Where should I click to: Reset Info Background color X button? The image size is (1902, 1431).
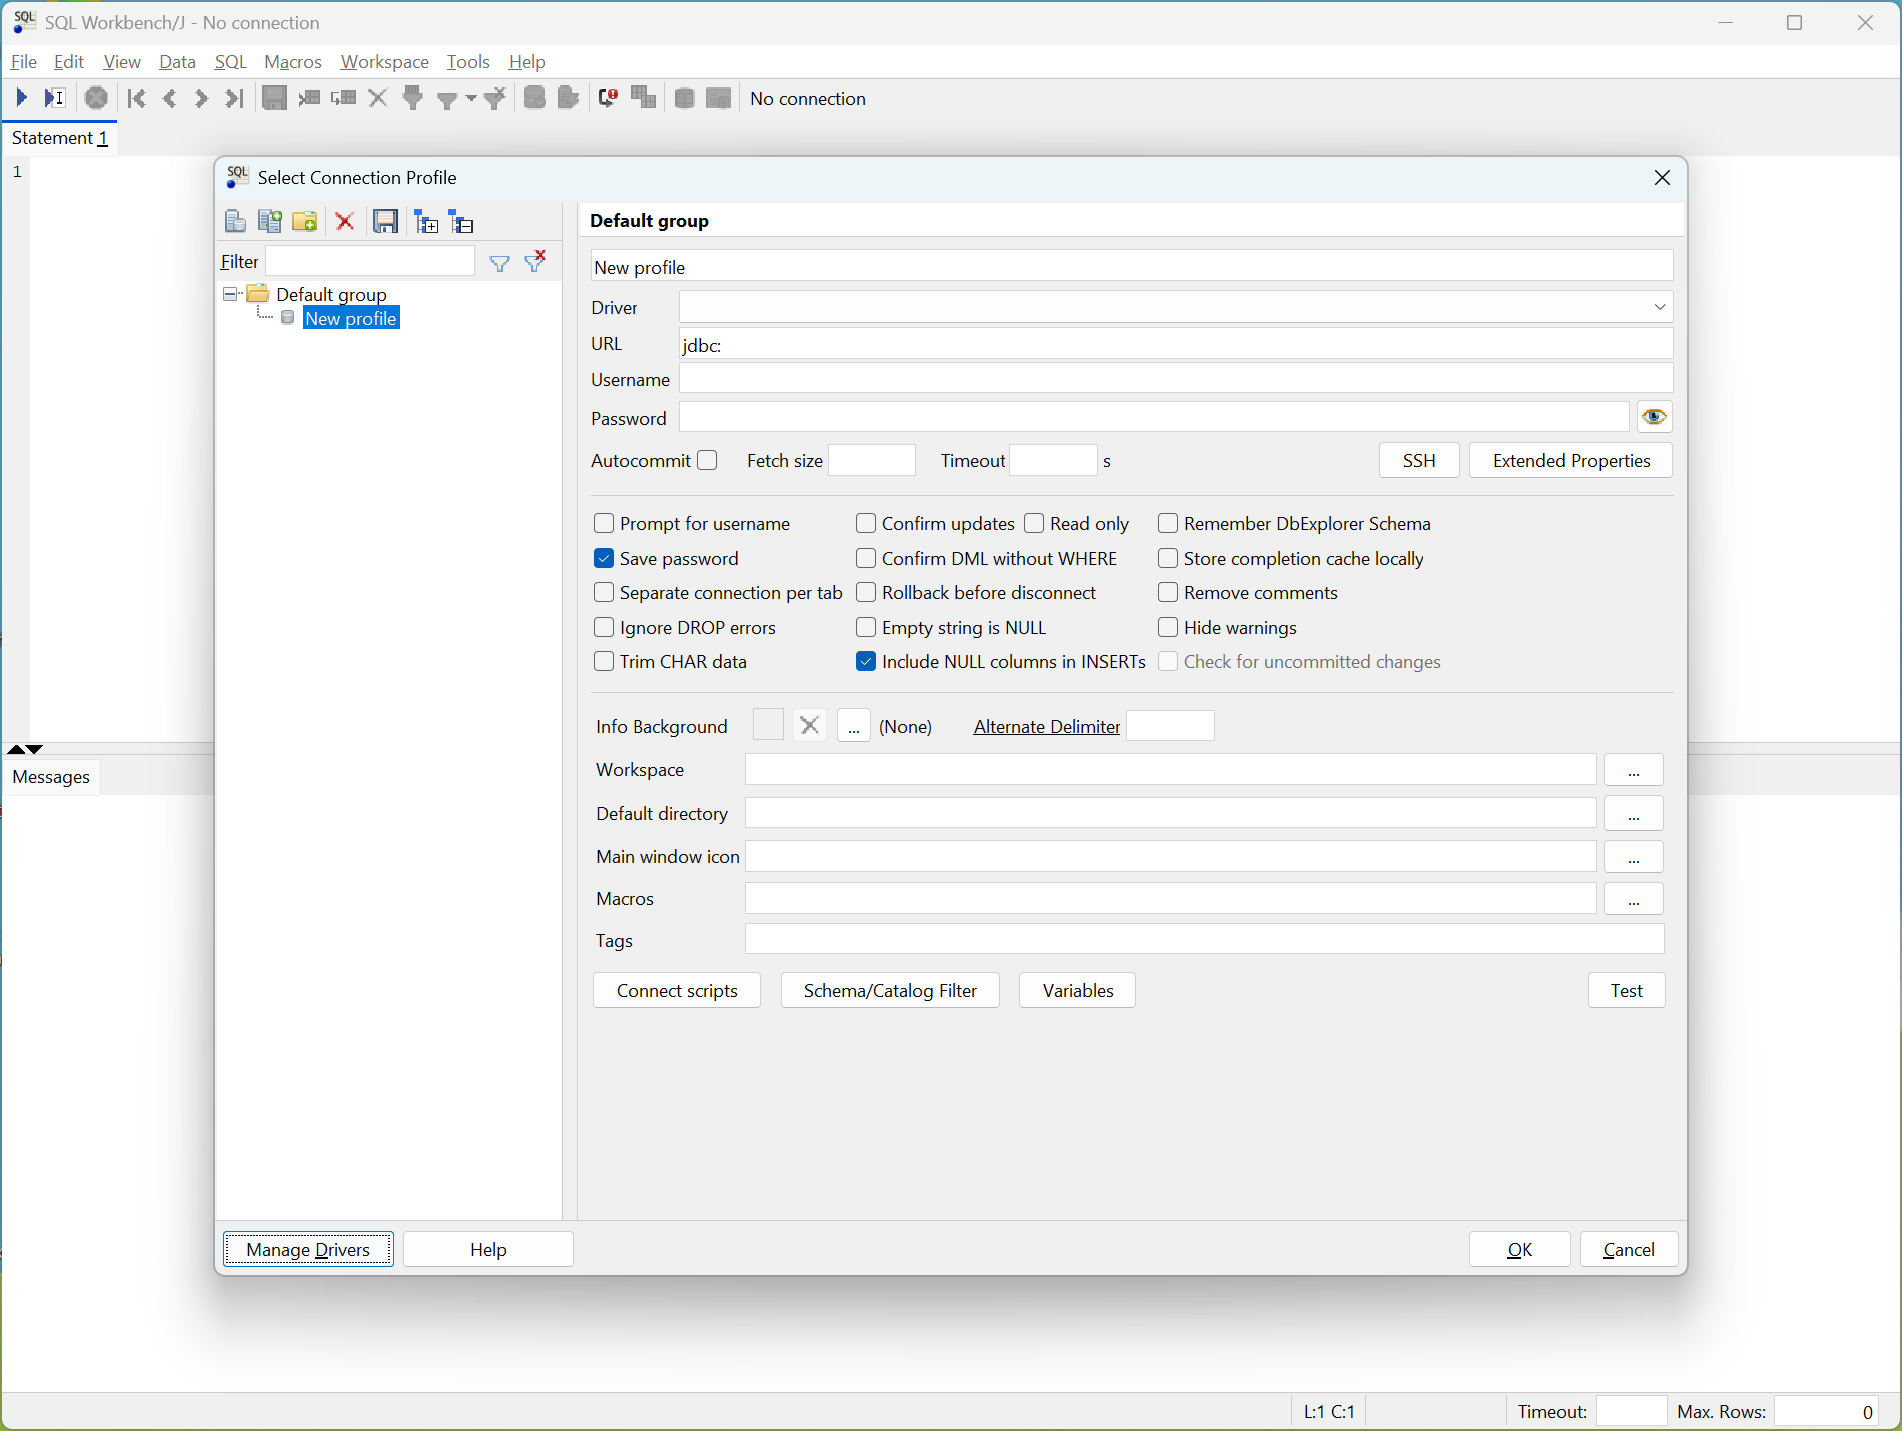coord(810,725)
